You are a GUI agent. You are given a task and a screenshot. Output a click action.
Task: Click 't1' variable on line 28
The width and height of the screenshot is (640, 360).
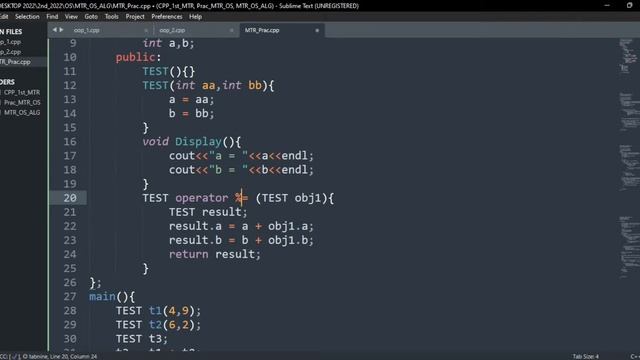coord(155,311)
